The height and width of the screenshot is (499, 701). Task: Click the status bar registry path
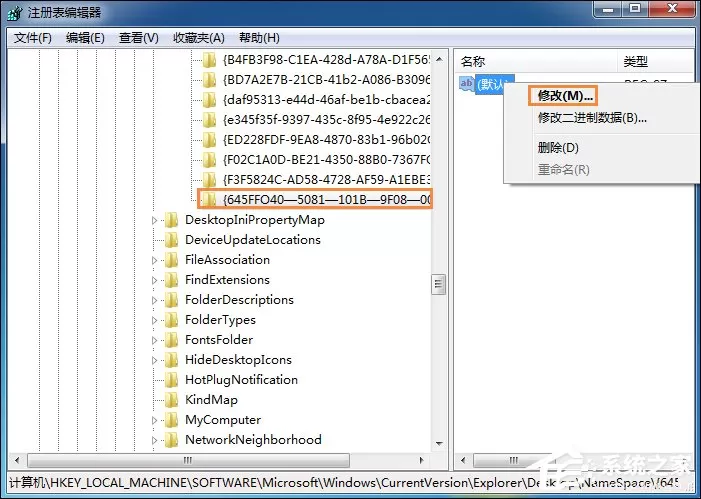[x=344, y=483]
